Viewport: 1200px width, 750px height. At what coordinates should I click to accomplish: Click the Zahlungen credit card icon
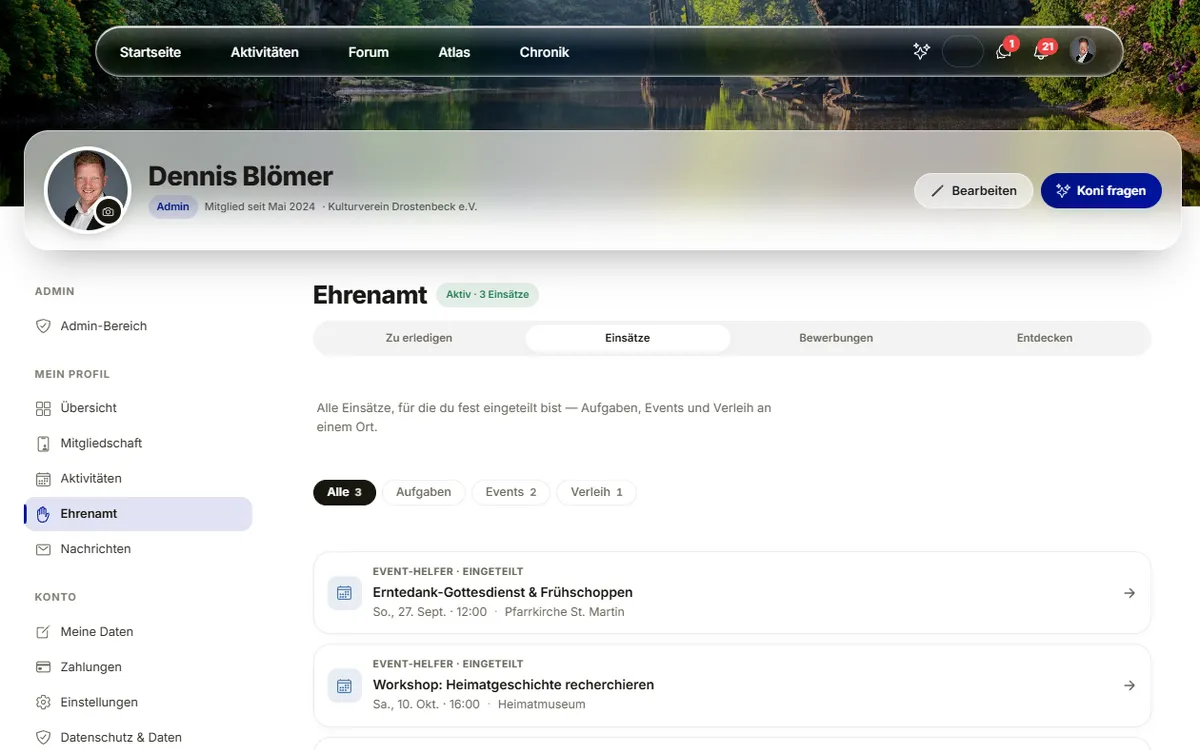click(43, 667)
